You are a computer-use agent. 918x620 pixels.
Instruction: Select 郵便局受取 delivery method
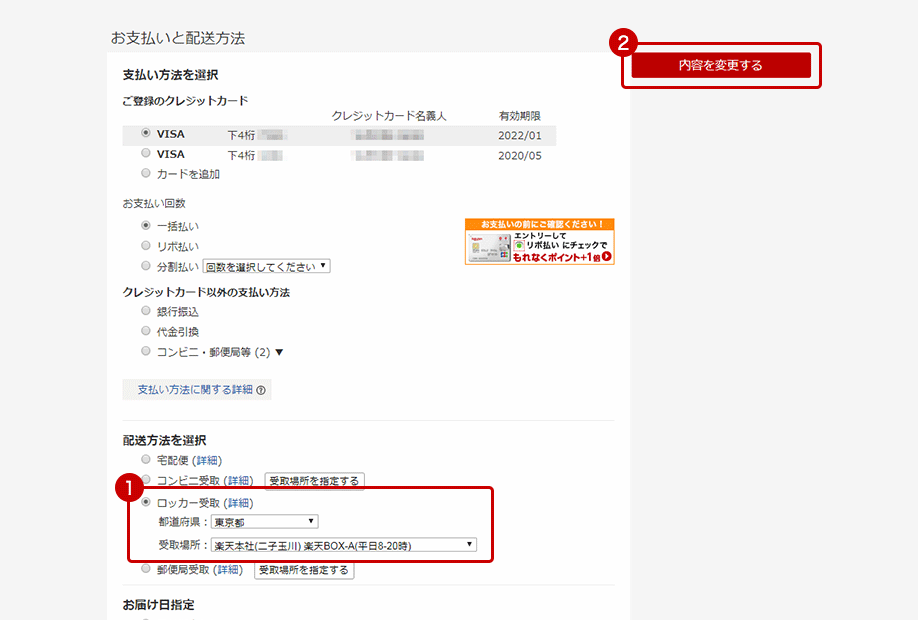(x=147, y=570)
